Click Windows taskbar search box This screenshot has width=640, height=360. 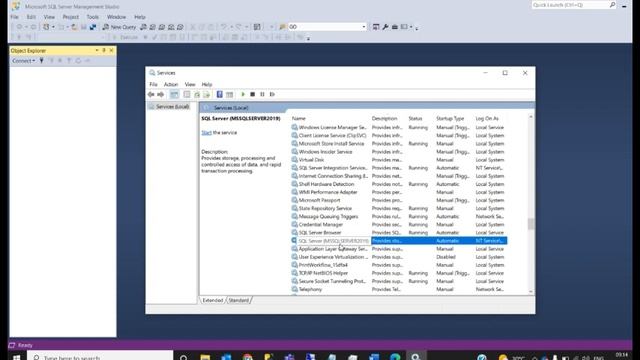[100, 356]
